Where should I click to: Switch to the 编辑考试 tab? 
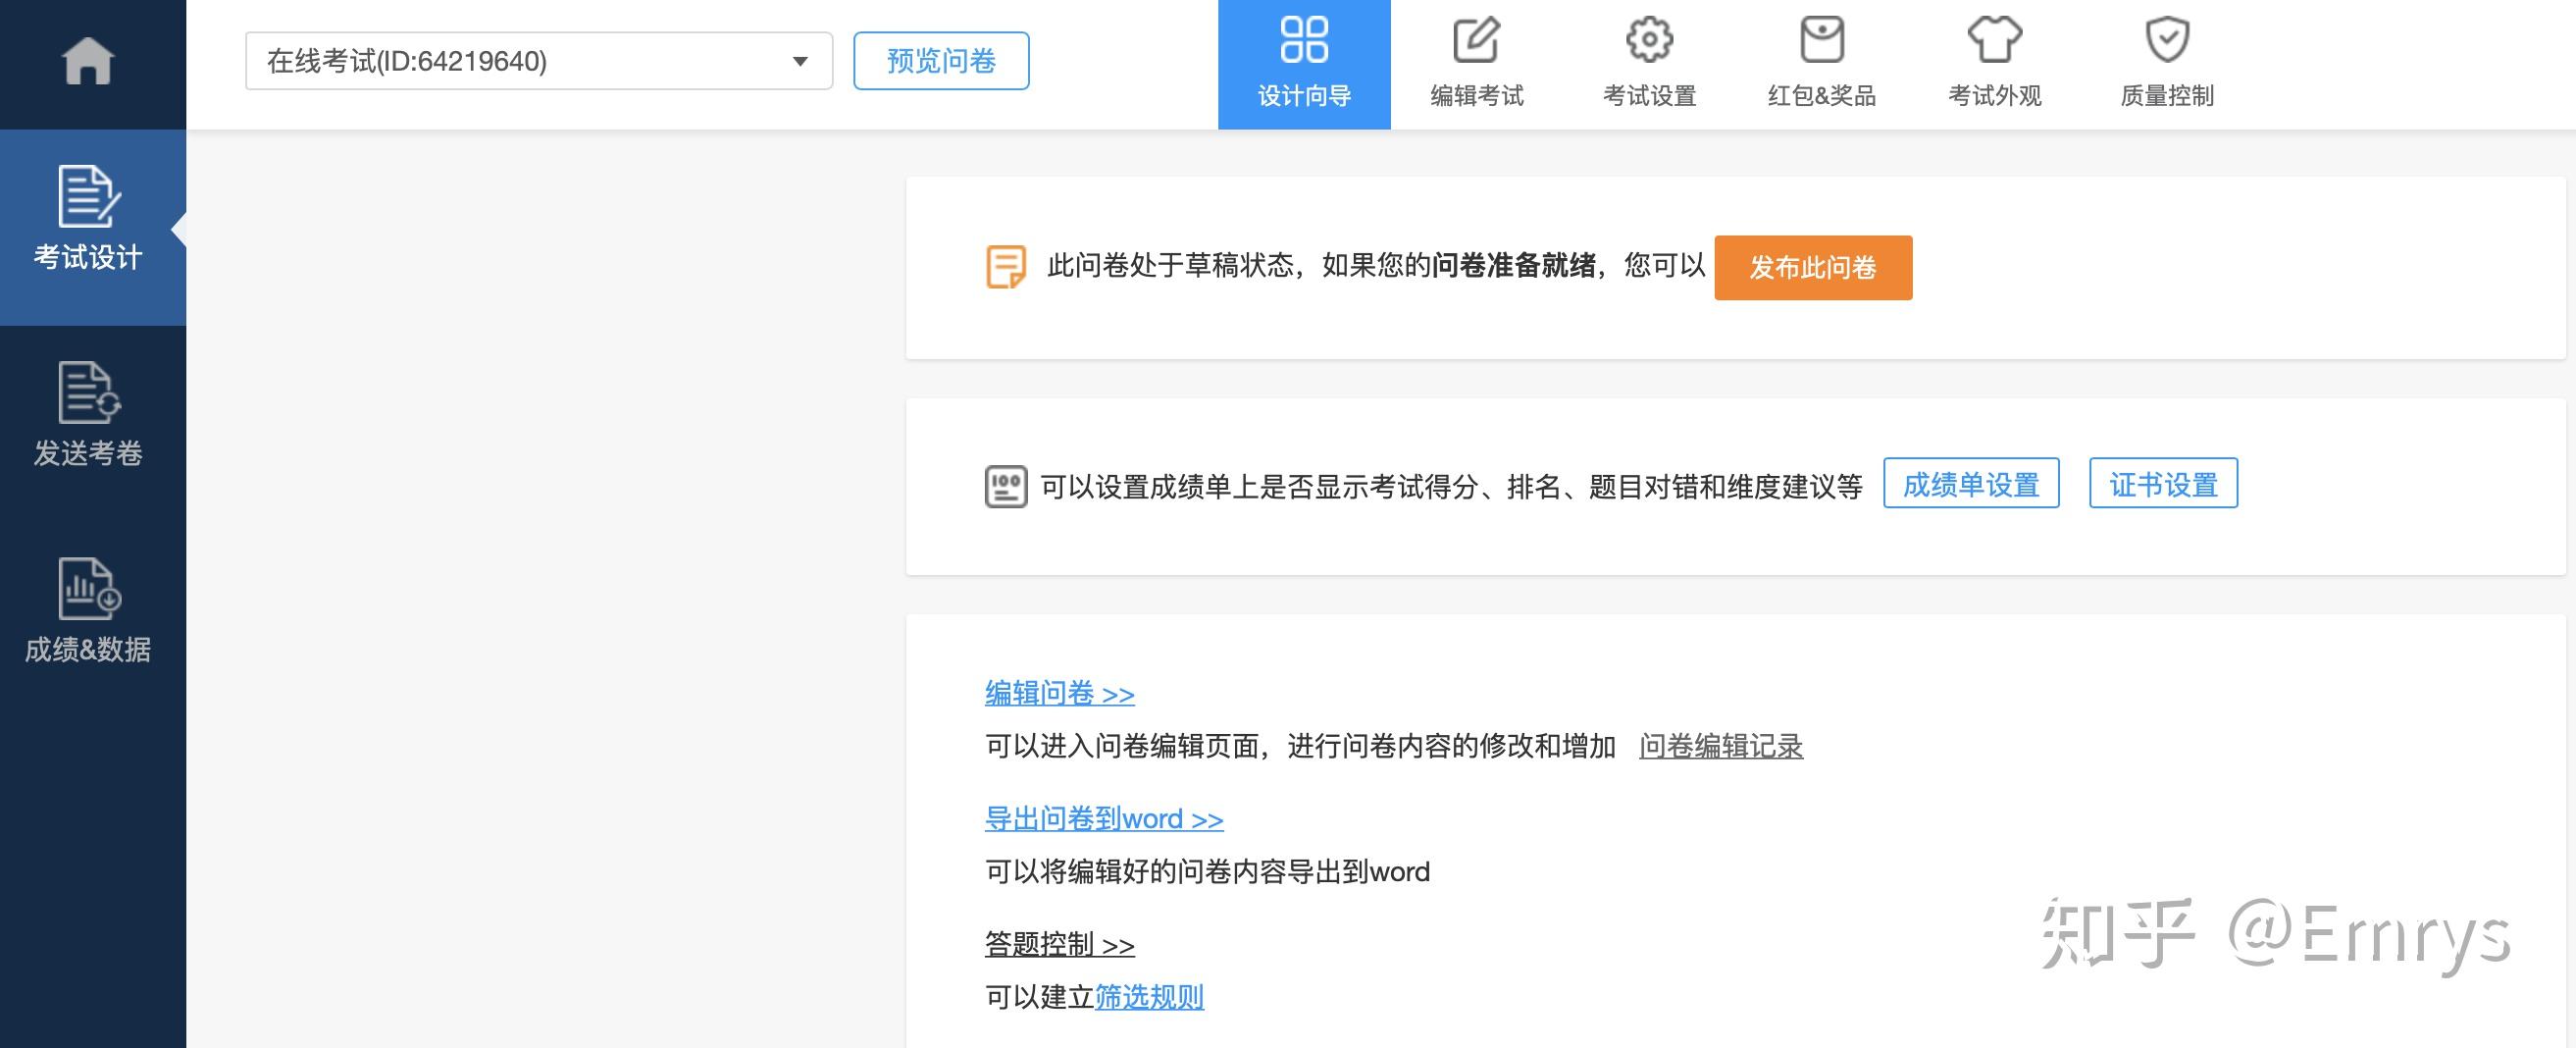1477,64
